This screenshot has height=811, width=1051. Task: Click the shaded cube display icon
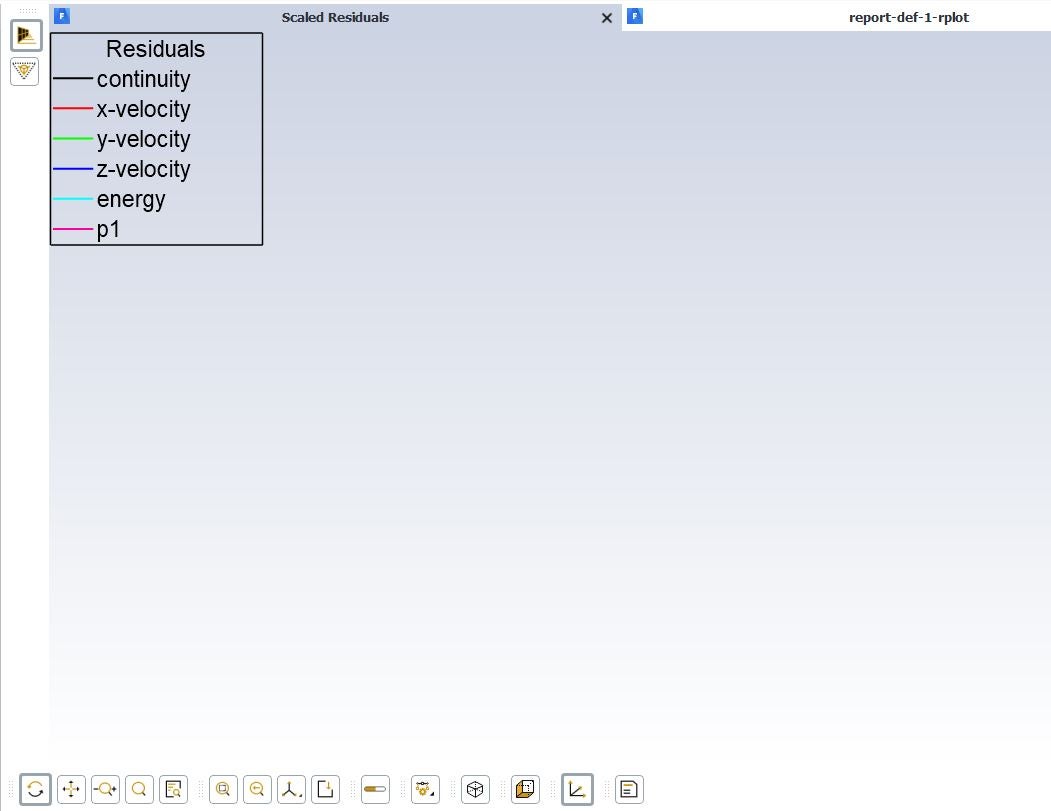(x=526, y=789)
